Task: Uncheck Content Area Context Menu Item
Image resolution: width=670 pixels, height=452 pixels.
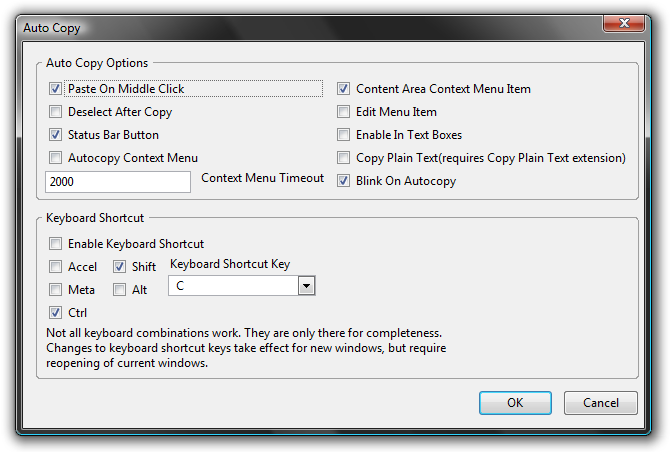Action: (343, 89)
